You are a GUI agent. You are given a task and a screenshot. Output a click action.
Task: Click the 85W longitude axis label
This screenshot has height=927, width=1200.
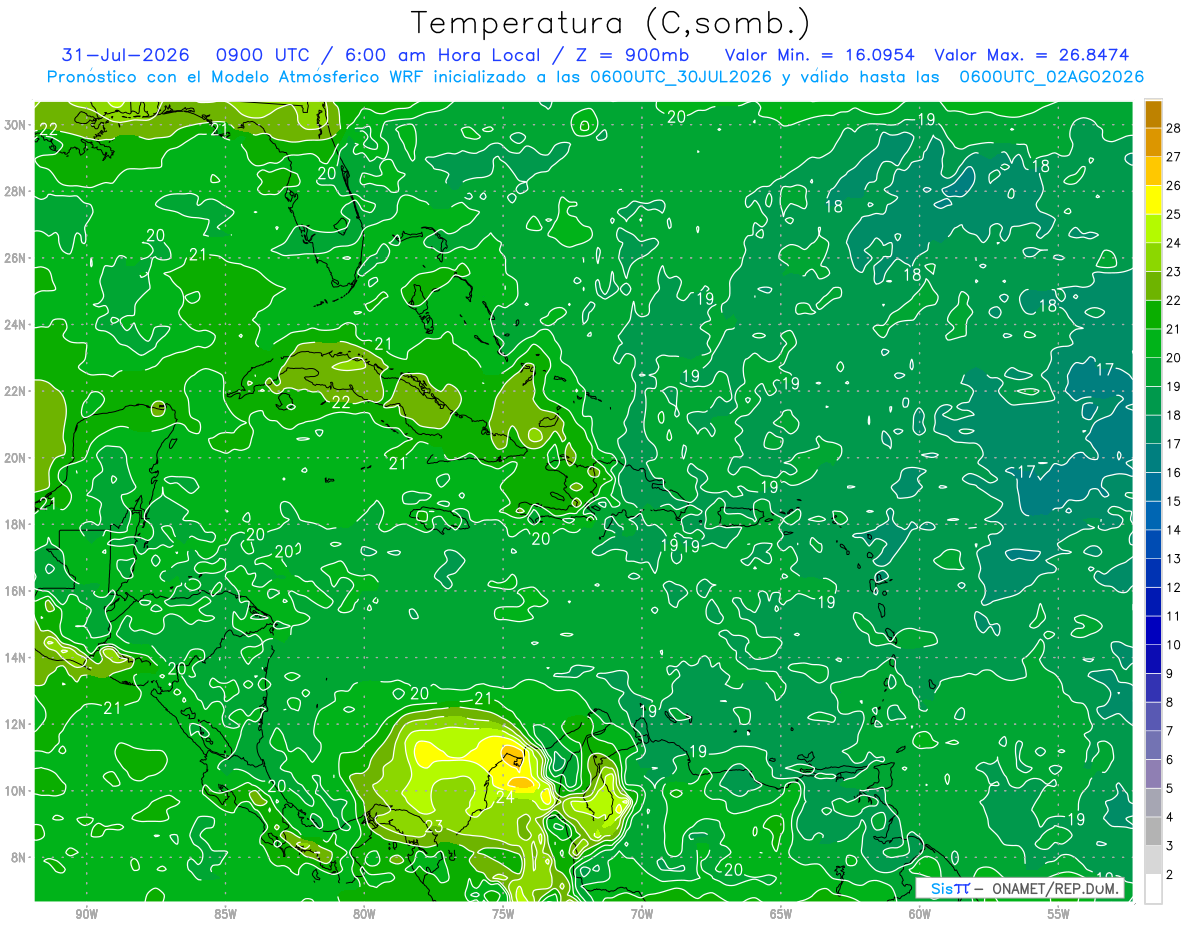click(x=225, y=914)
